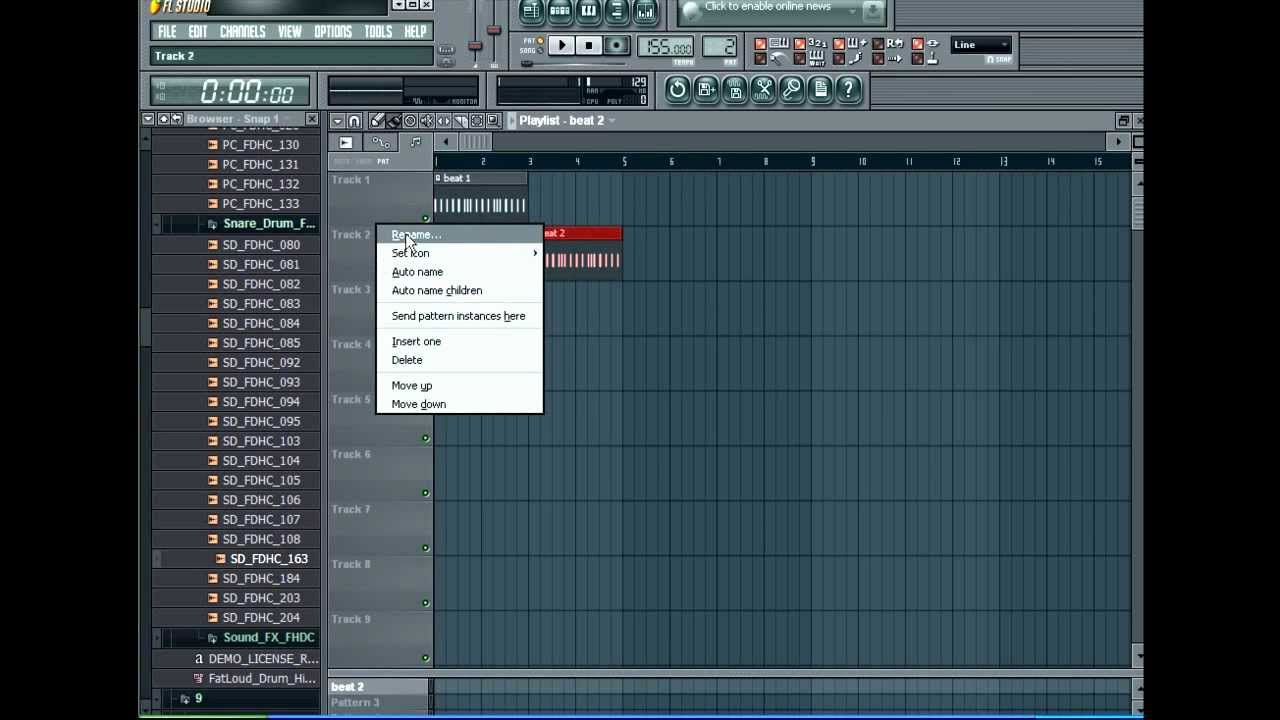
Task: Click browser collapse-structure up arrow icon
Action: [x=163, y=119]
